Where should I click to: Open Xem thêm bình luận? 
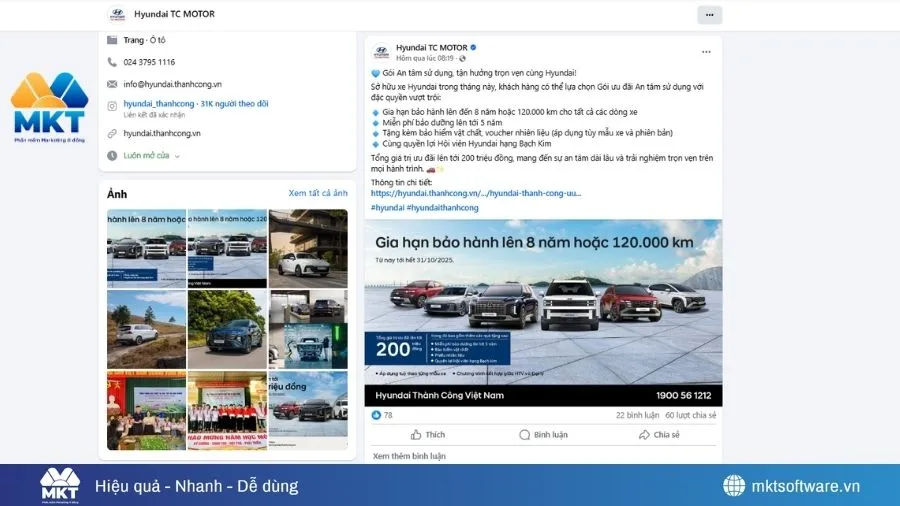409,456
